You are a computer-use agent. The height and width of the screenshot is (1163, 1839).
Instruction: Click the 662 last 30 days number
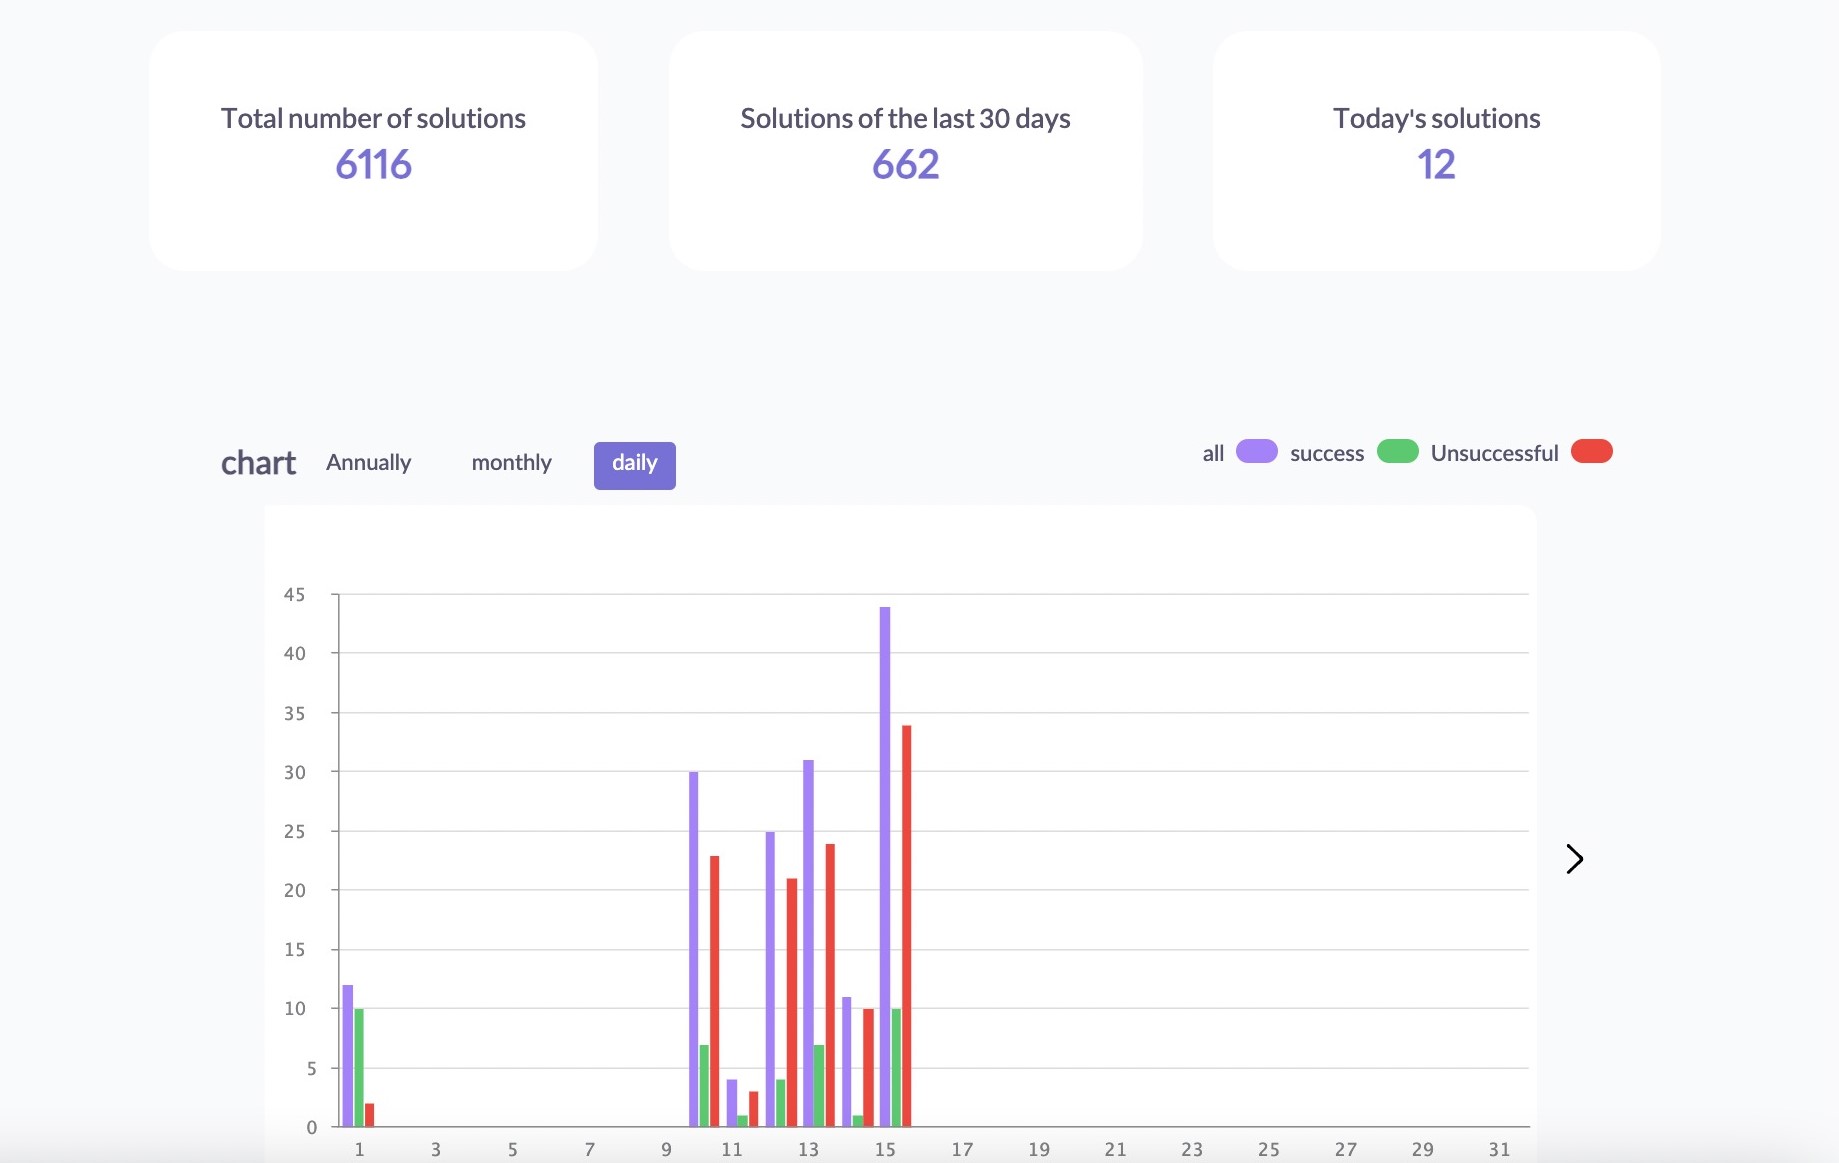click(x=905, y=165)
